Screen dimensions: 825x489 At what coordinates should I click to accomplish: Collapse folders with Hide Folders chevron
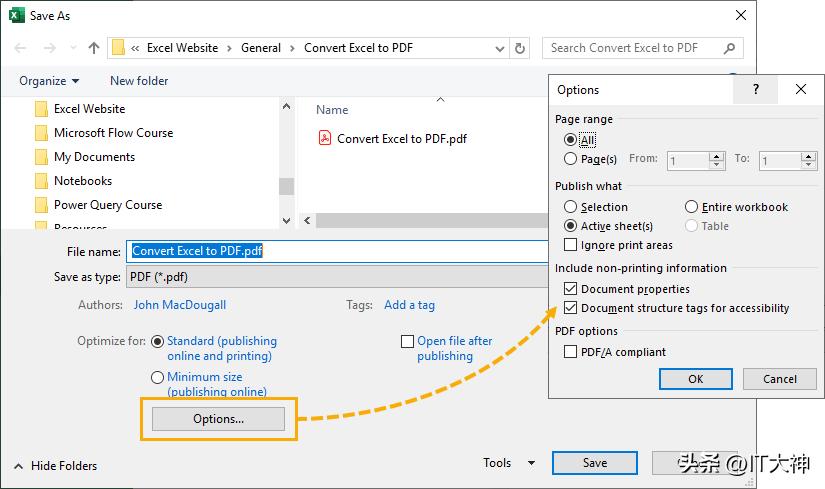pos(18,466)
